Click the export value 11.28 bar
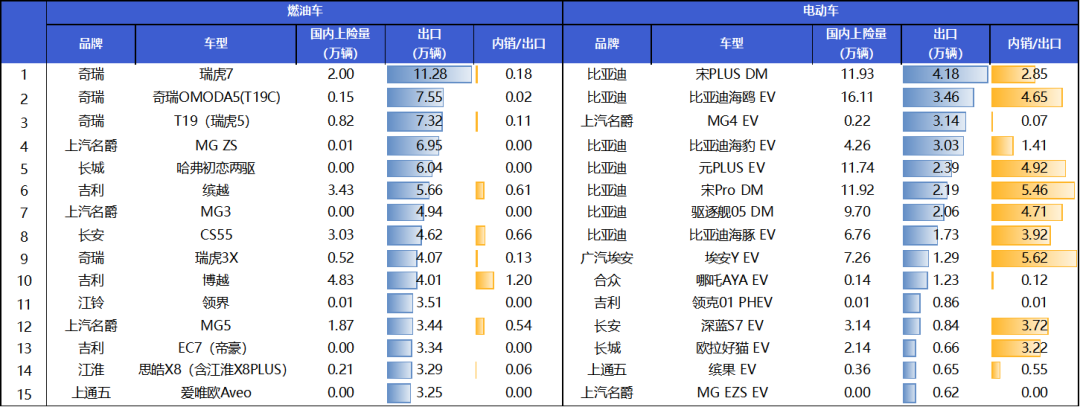The height and width of the screenshot is (407, 1080). (x=429, y=74)
